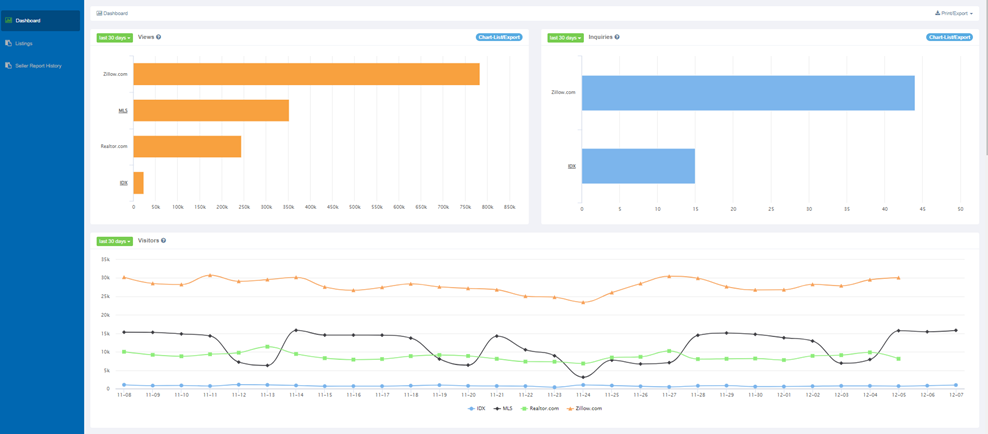Click the help icon next to Inquiries
The height and width of the screenshot is (434, 988).
(617, 37)
